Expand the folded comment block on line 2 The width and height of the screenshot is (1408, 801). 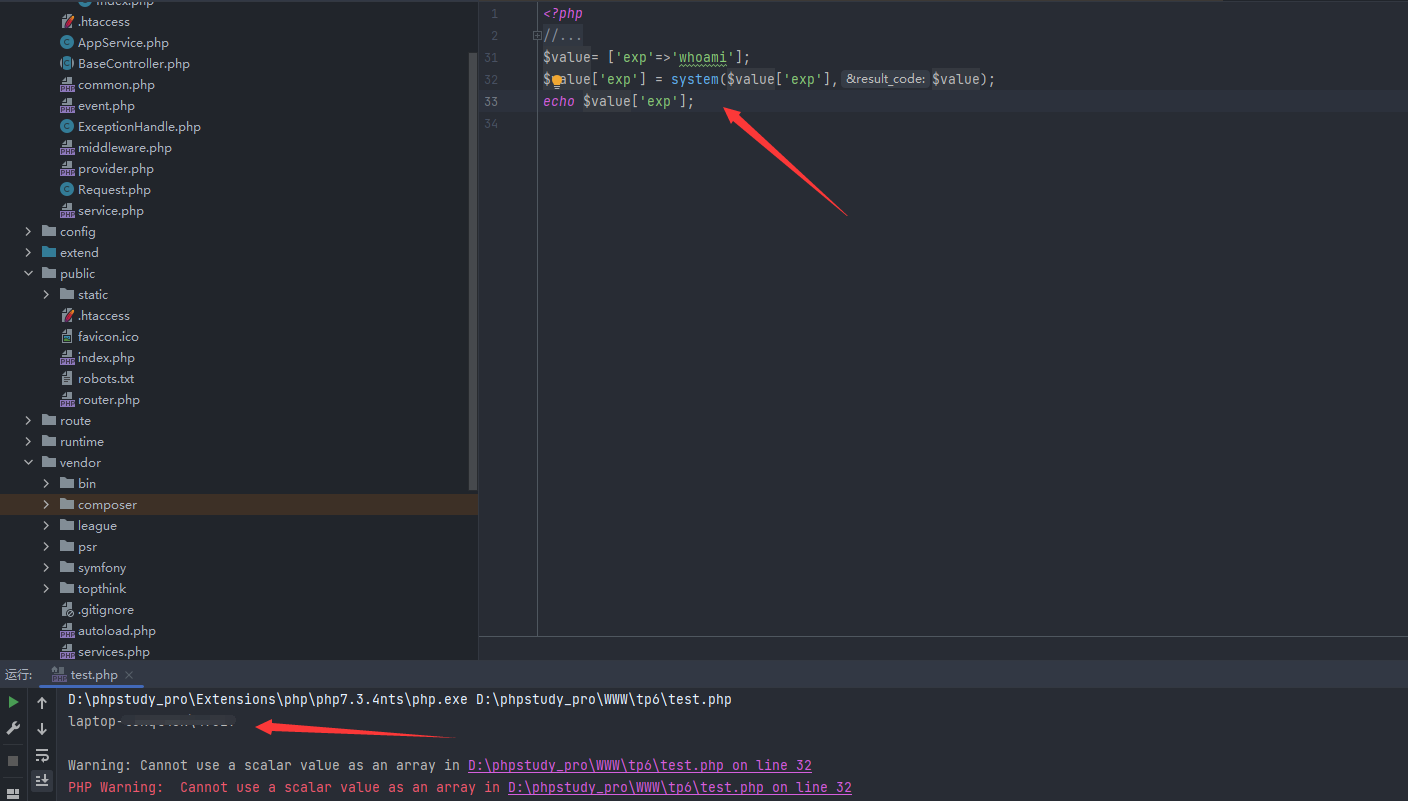coord(537,36)
